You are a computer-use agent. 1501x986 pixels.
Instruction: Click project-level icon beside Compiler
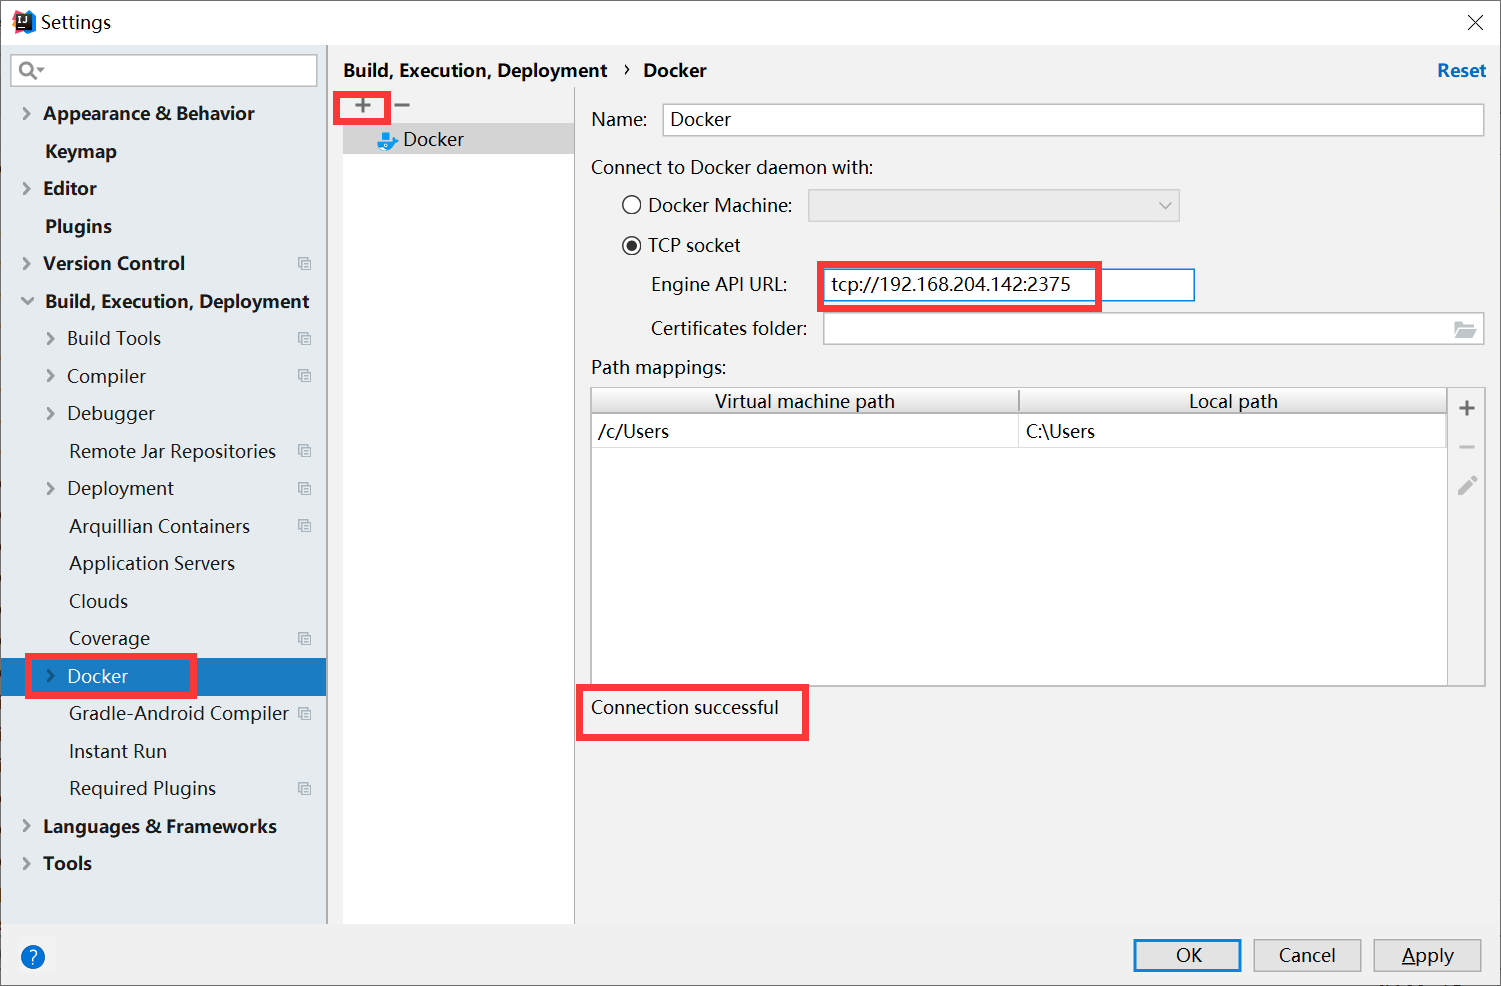pyautogui.click(x=305, y=376)
